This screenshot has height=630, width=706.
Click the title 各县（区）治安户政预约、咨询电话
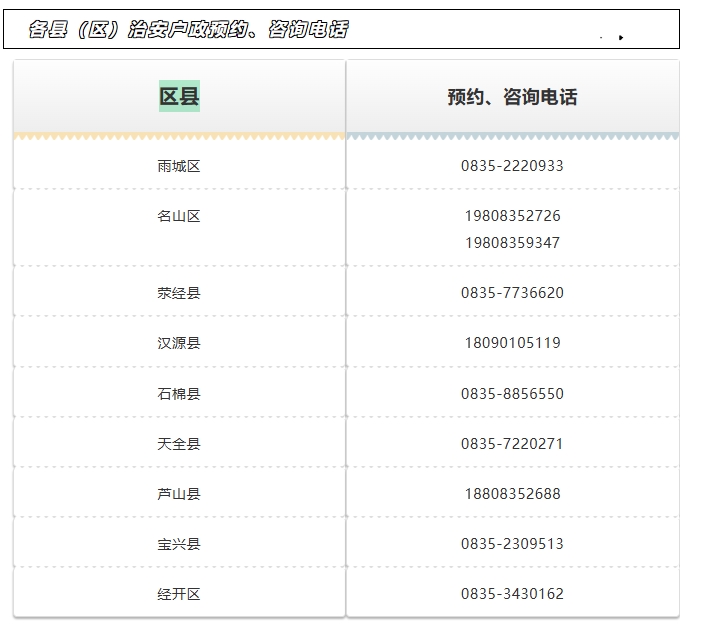pyautogui.click(x=188, y=30)
